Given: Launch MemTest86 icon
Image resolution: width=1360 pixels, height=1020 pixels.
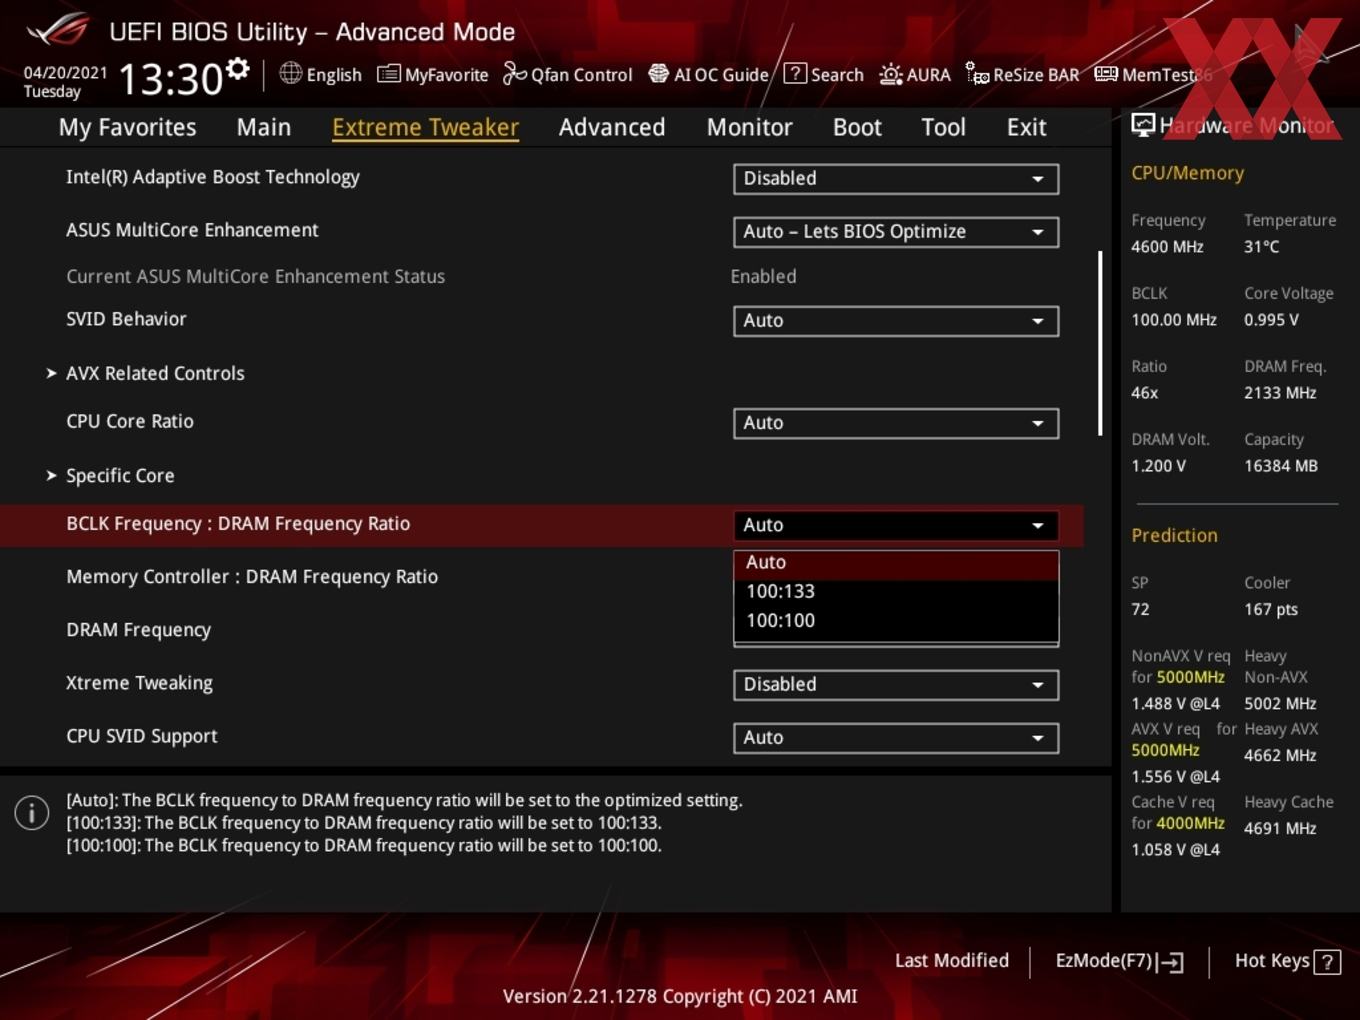Looking at the screenshot, I should coord(1106,74).
